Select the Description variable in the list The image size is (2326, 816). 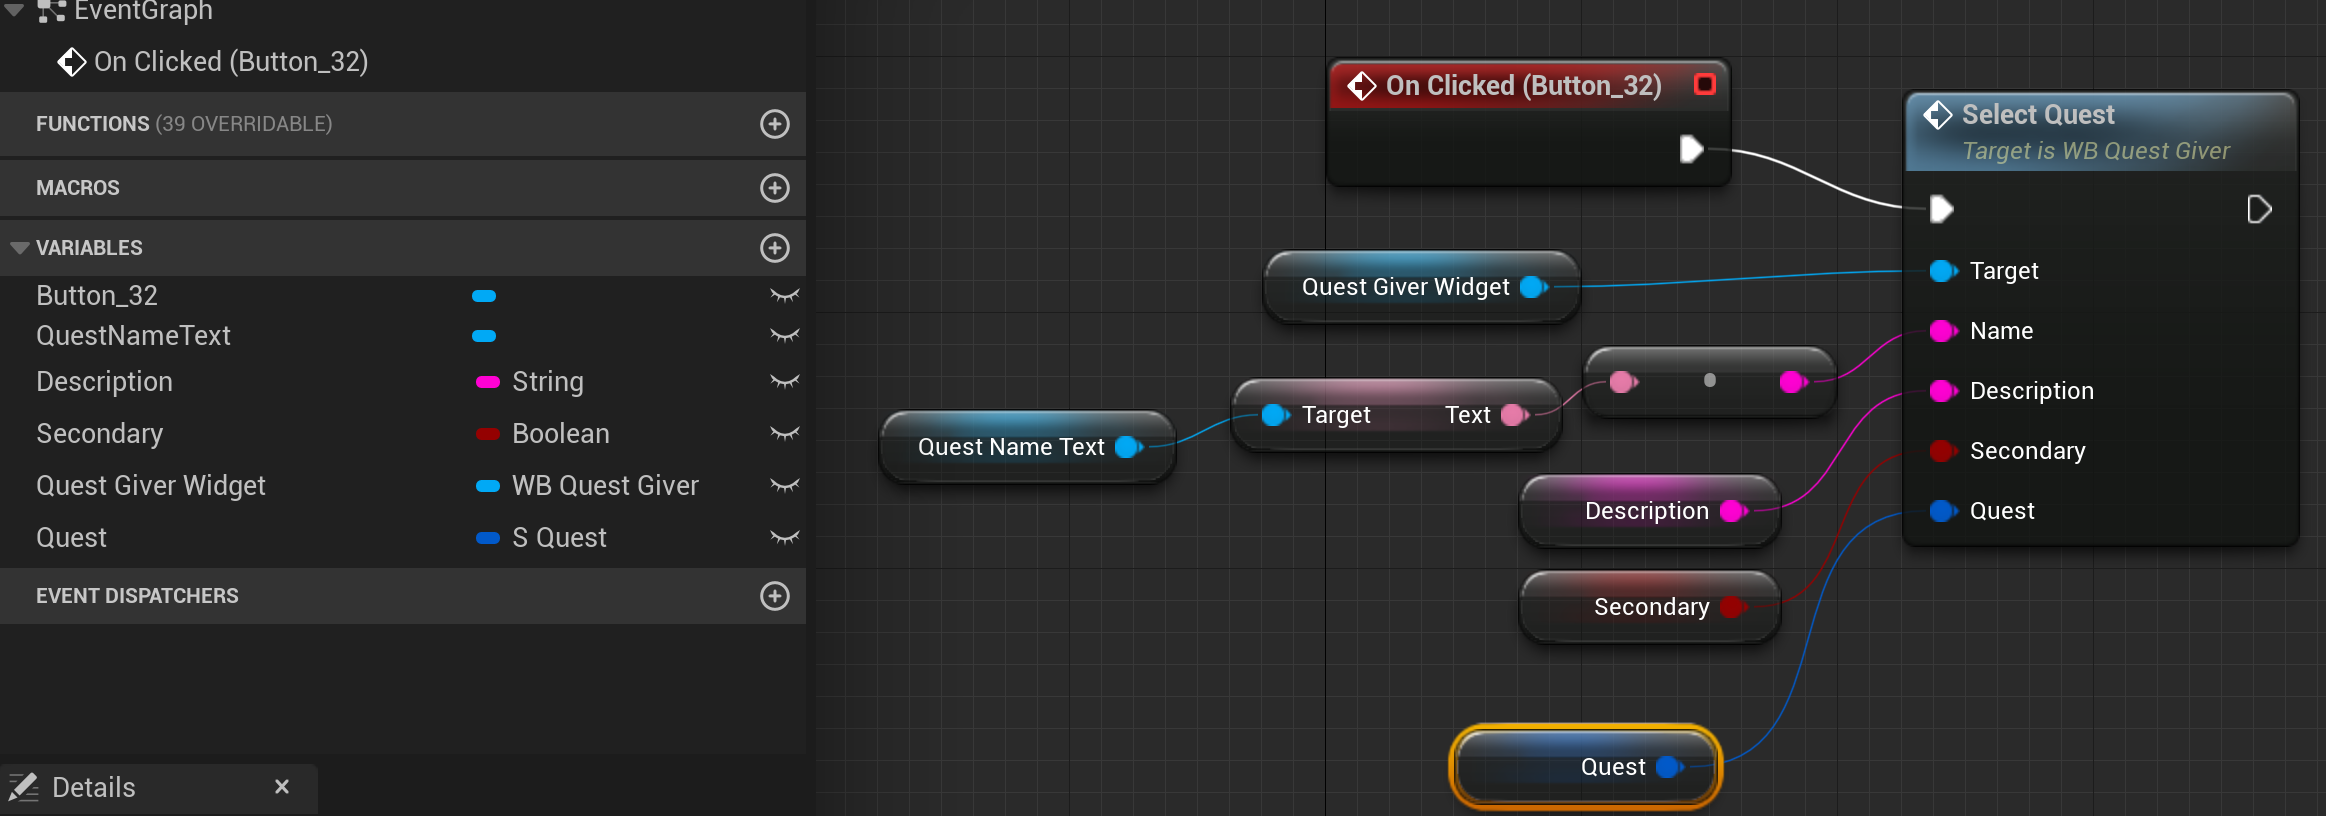point(104,382)
